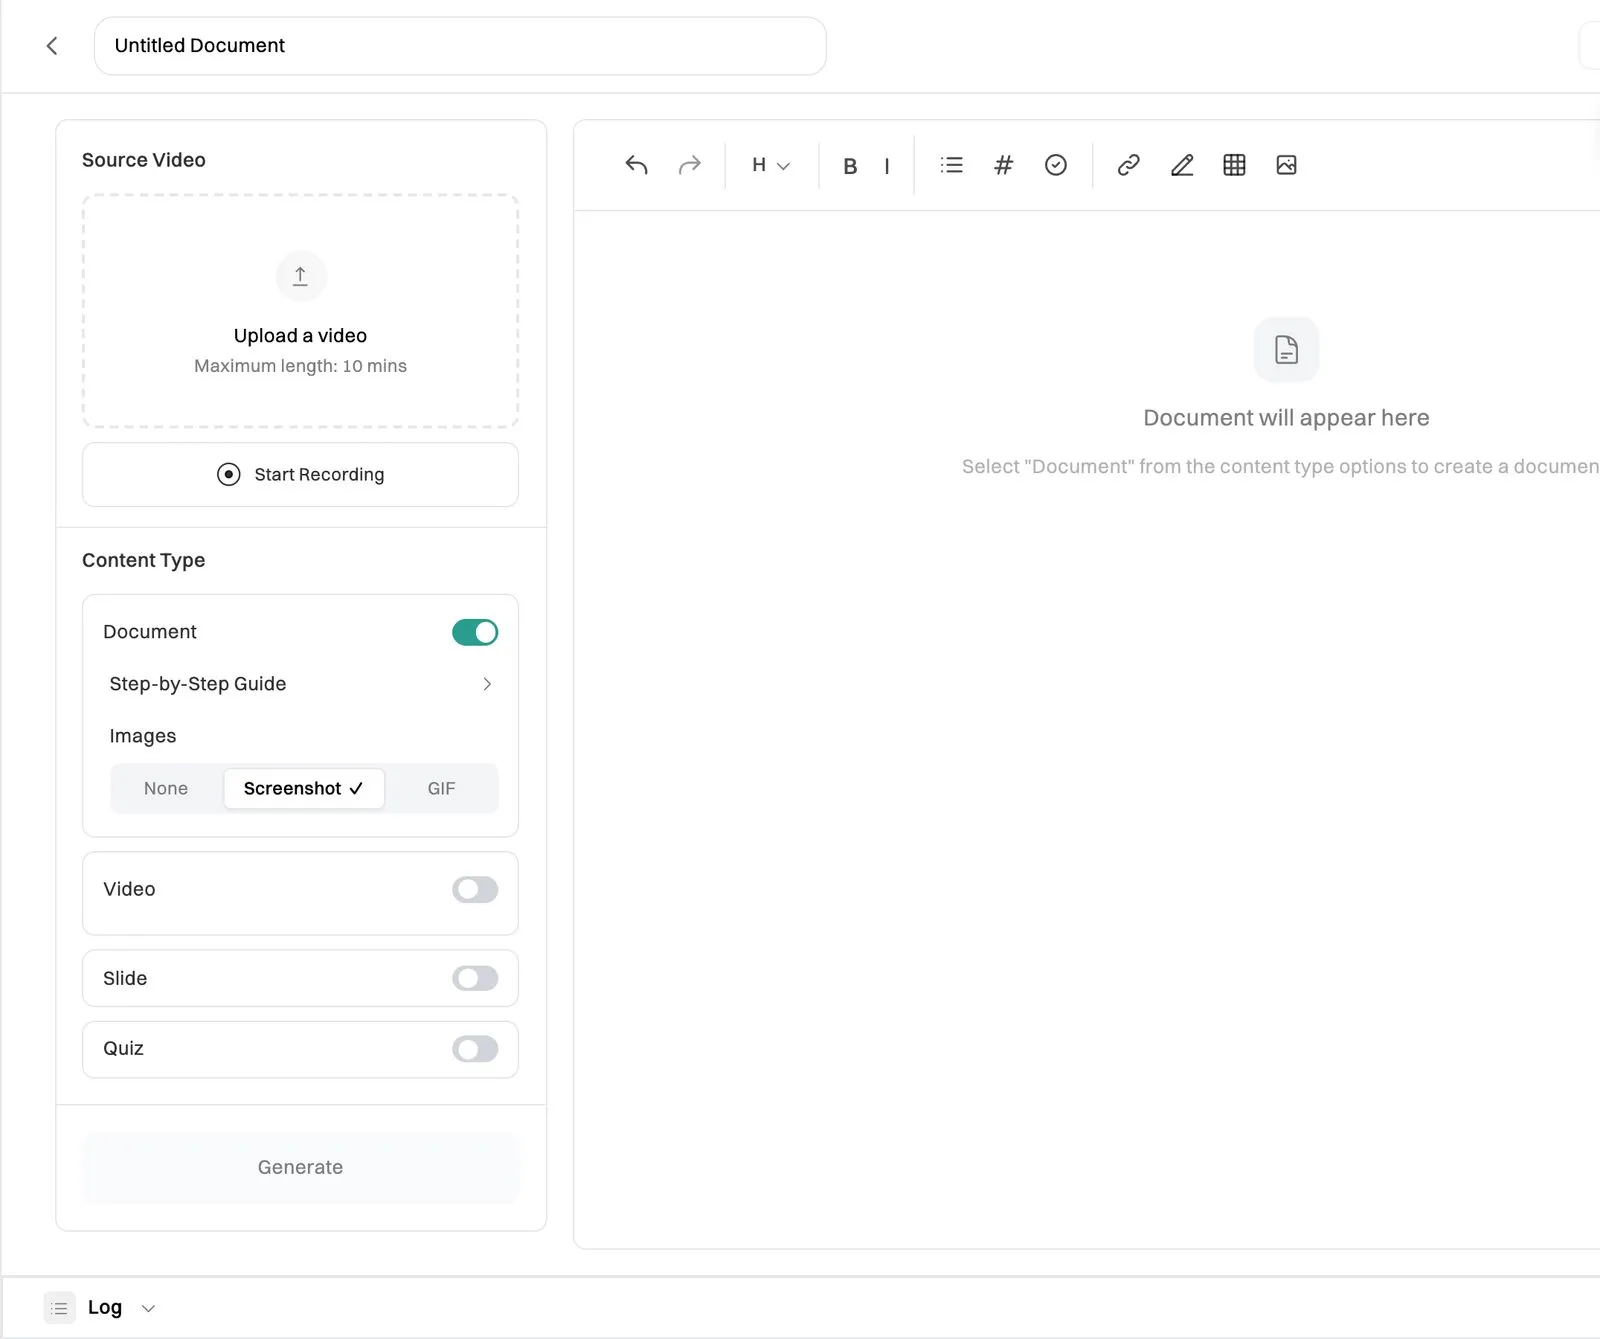
Task: Expand the Step-by-Step Guide options
Action: tap(487, 684)
